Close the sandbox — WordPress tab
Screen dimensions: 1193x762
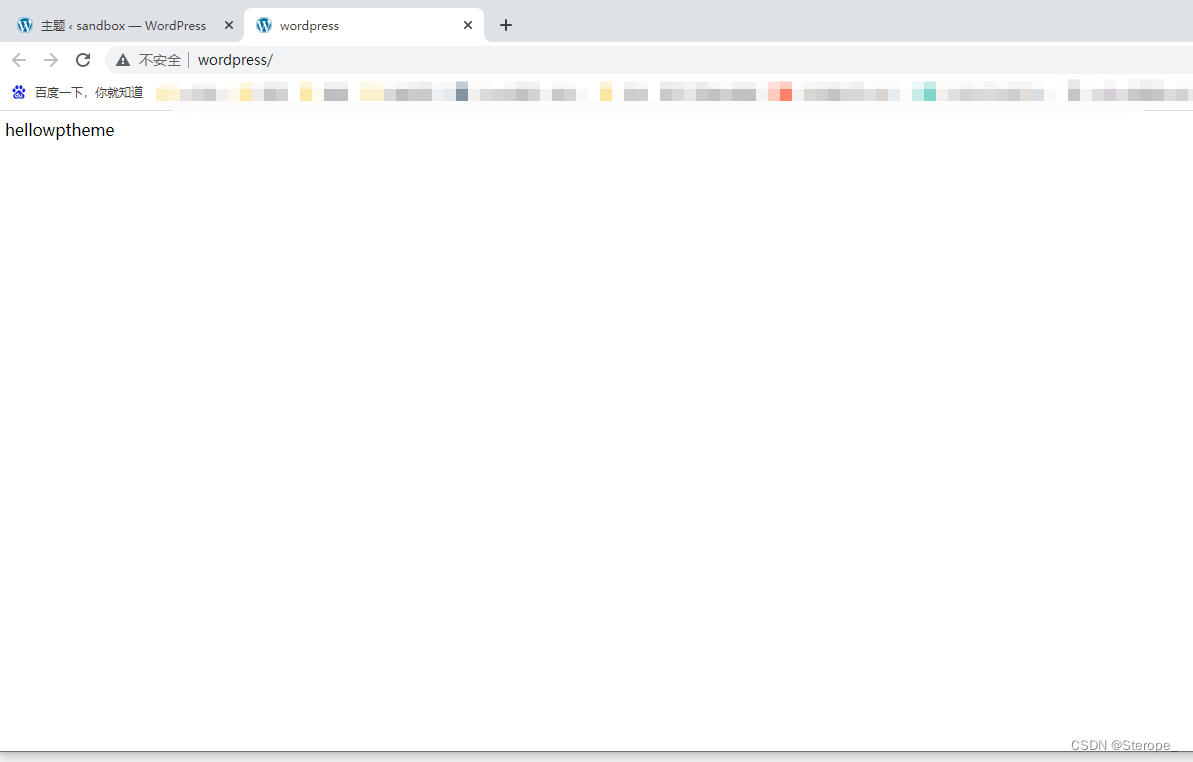click(228, 26)
